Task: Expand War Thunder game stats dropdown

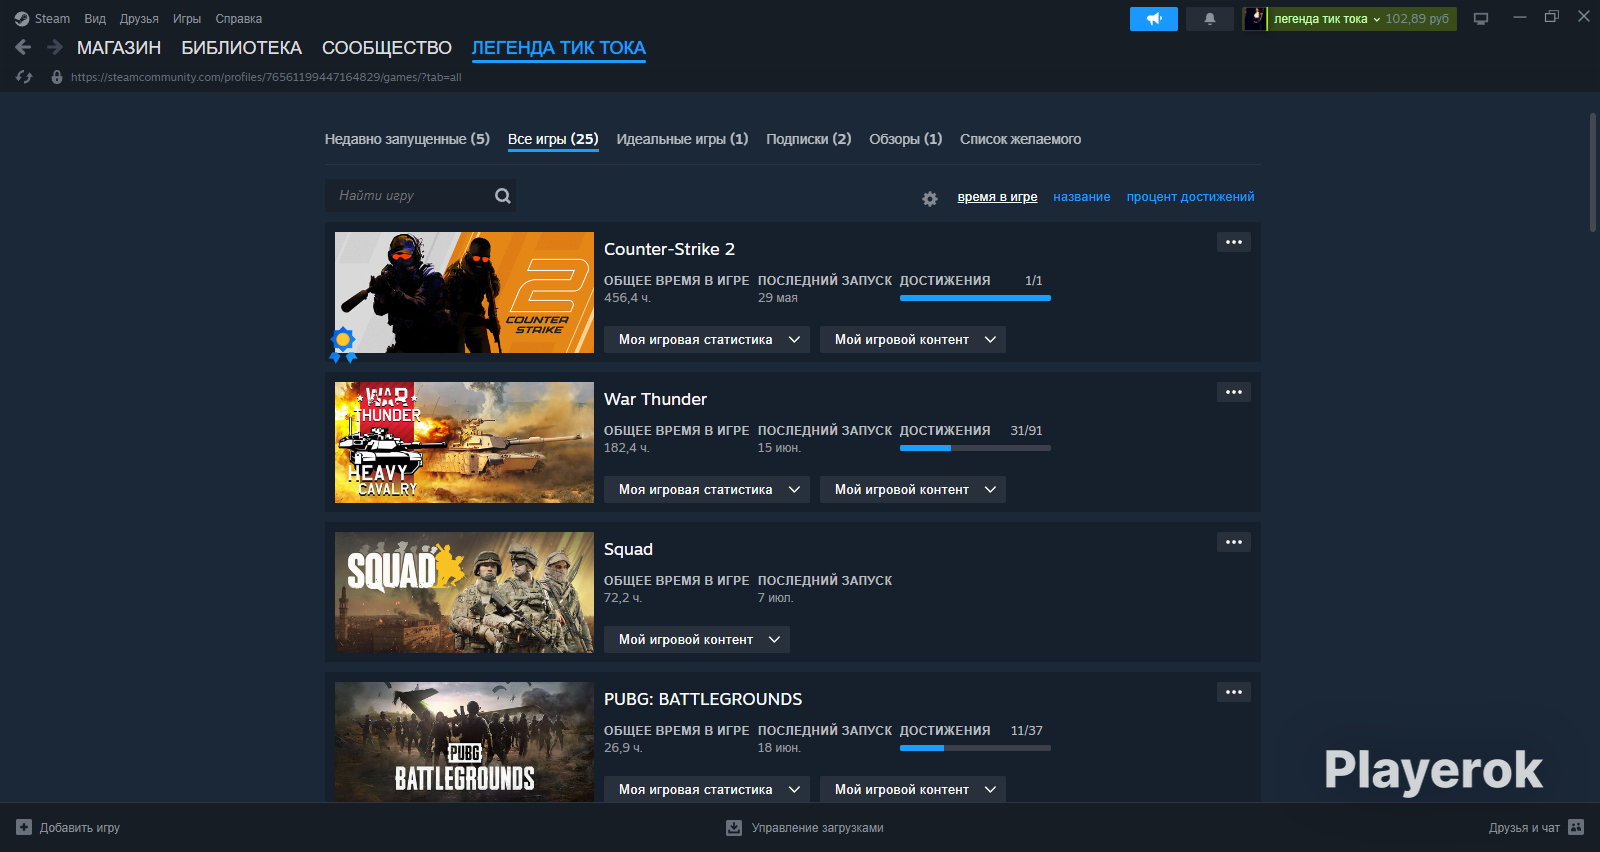Action: point(707,490)
